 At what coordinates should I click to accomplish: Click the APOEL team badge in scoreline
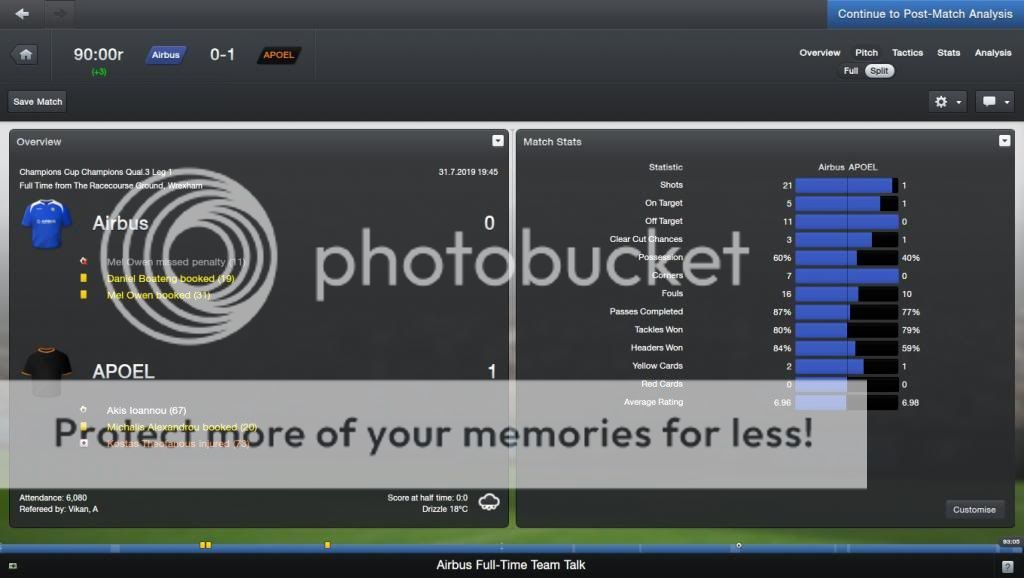(279, 55)
